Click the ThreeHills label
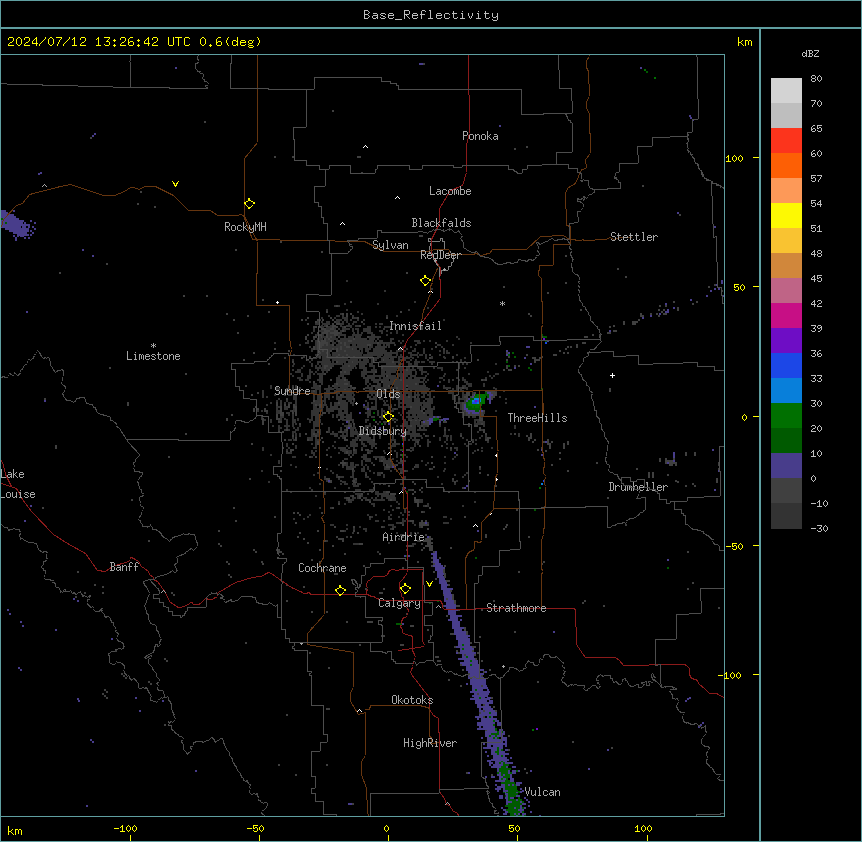 click(x=537, y=418)
